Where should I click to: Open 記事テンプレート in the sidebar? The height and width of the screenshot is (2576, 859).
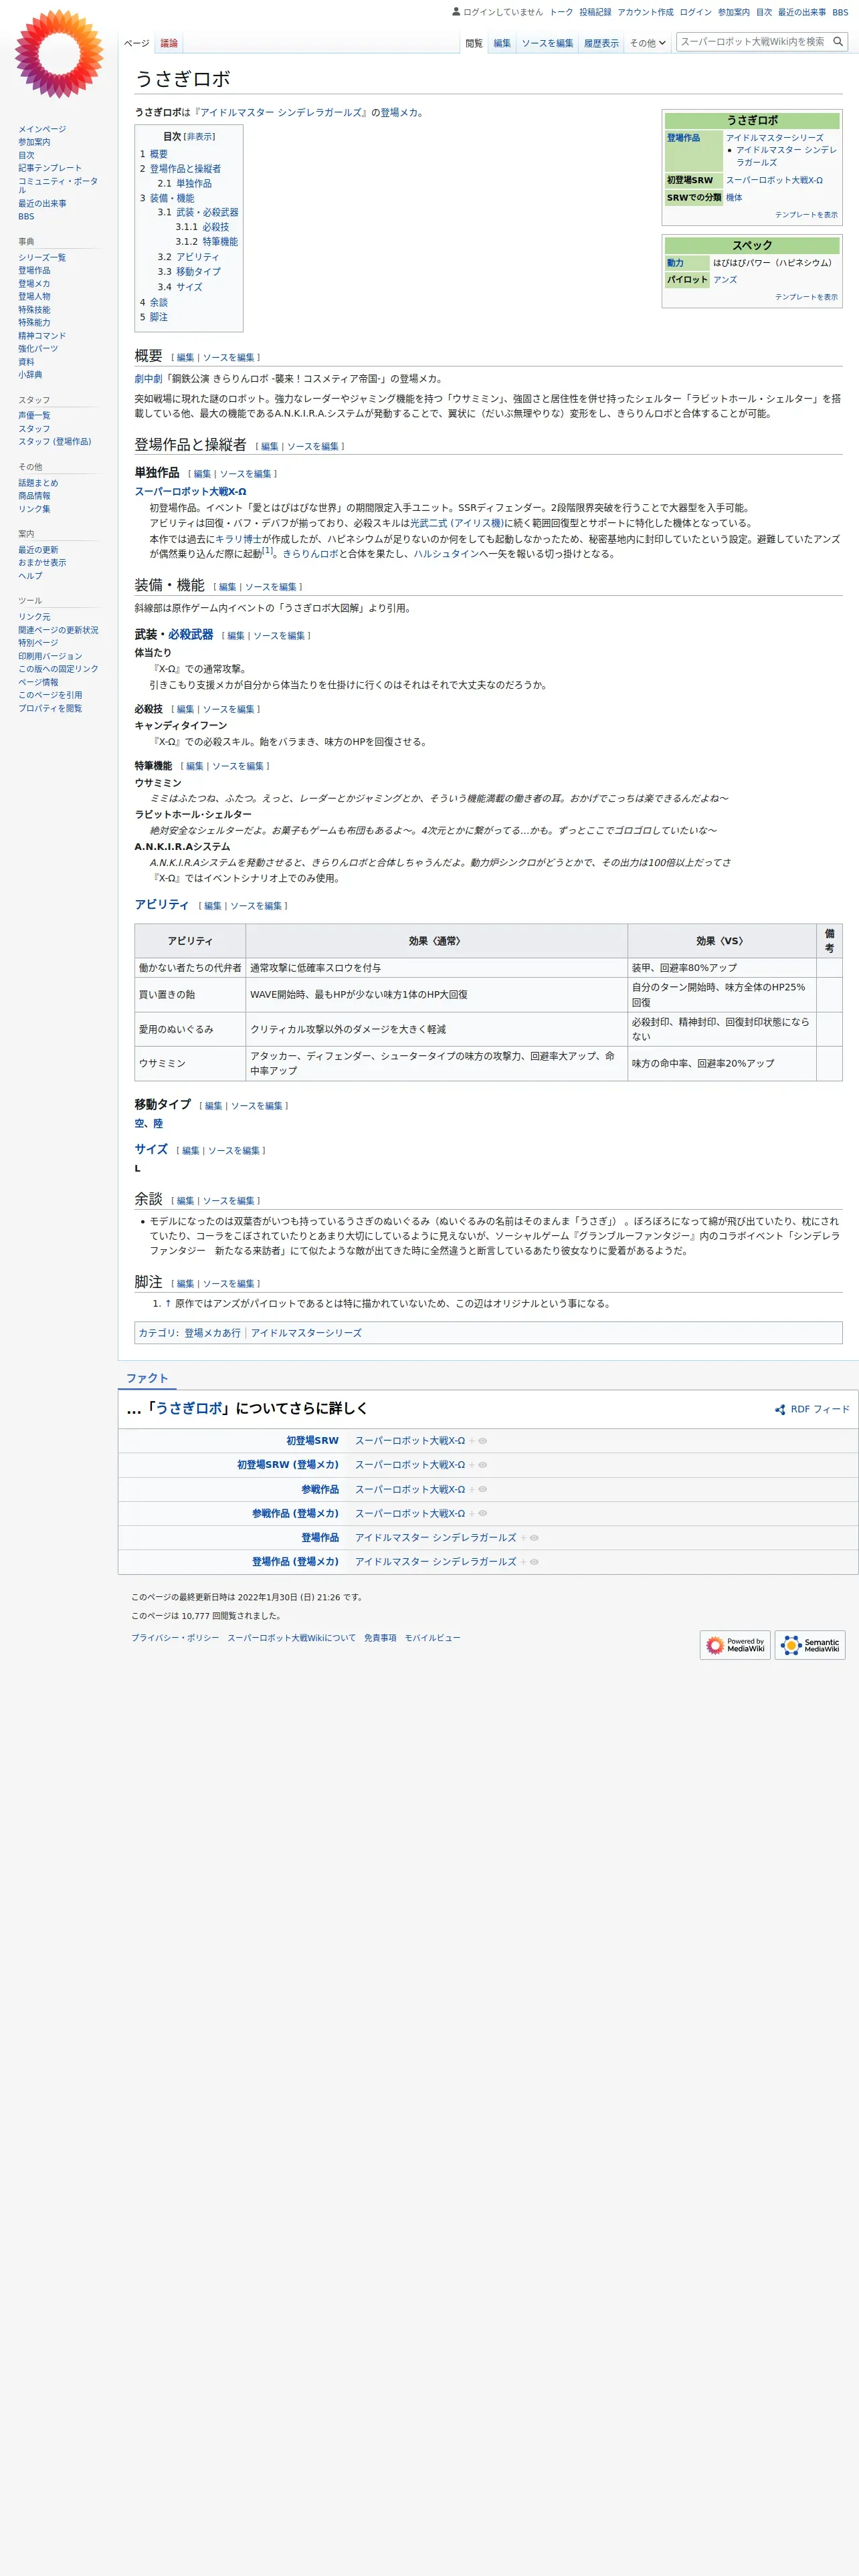click(50, 168)
